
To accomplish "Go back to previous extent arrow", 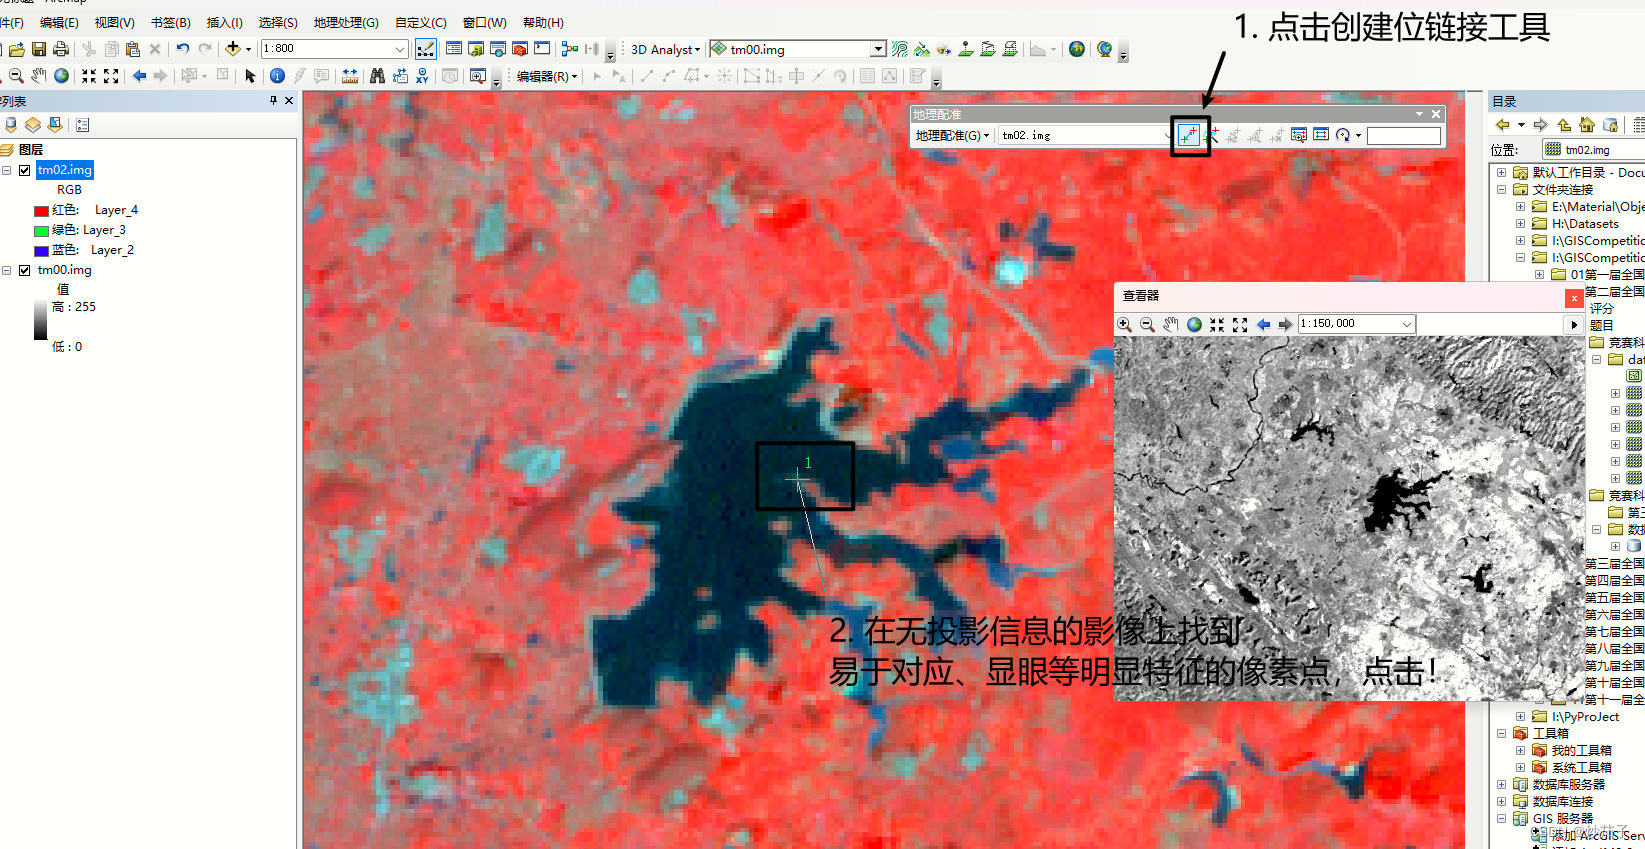I will pos(139,76).
